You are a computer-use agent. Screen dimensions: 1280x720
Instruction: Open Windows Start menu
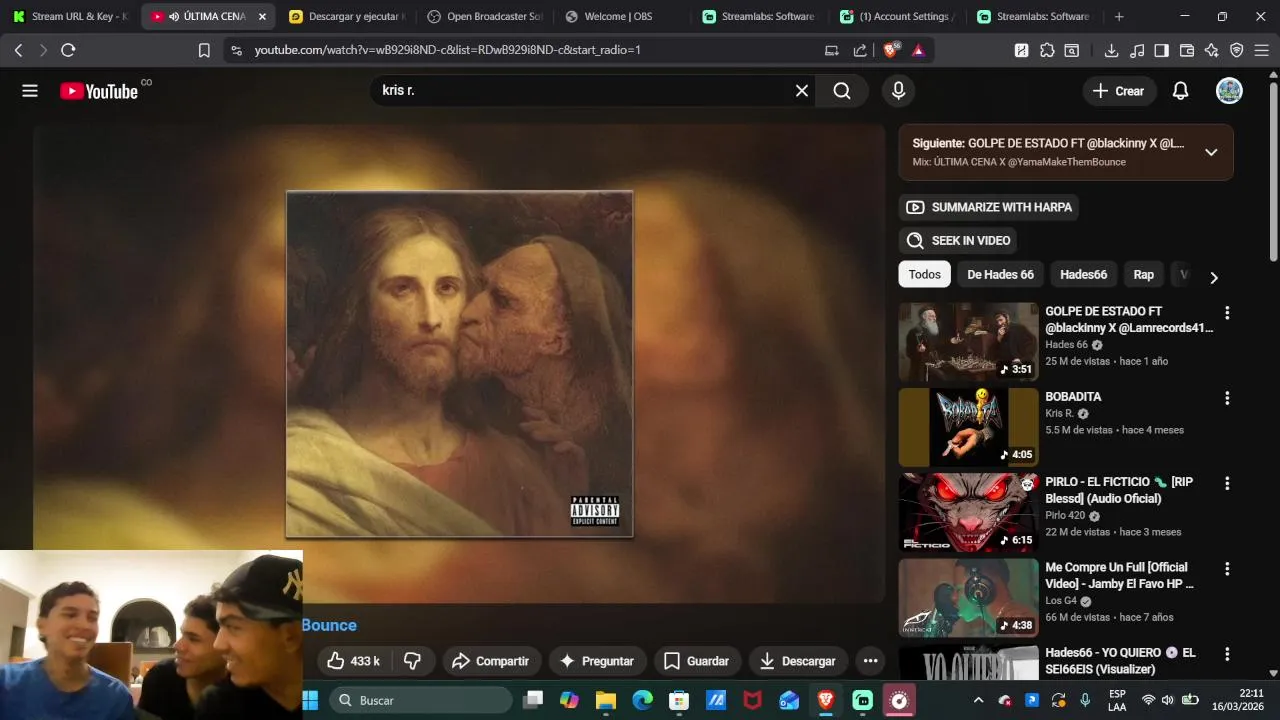(310, 700)
